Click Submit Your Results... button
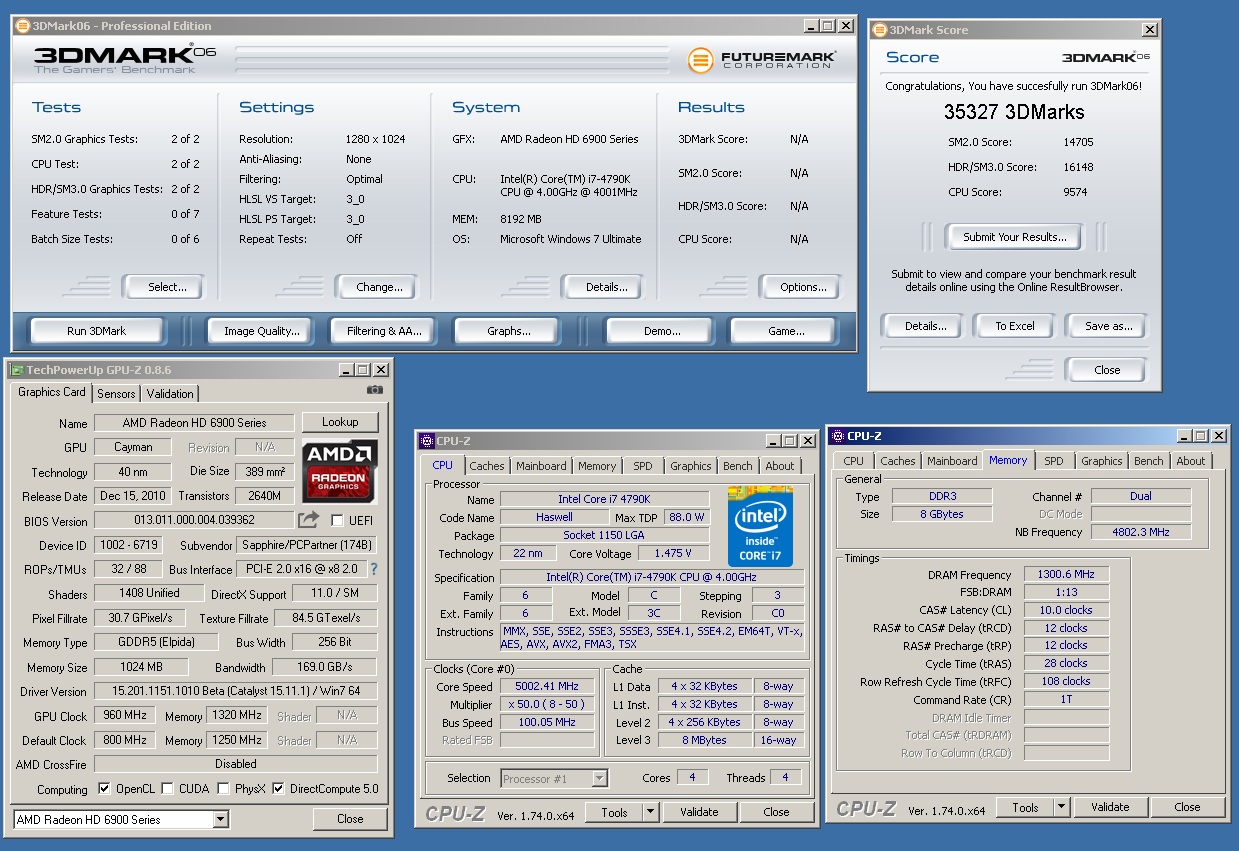This screenshot has width=1239, height=851. [1015, 237]
